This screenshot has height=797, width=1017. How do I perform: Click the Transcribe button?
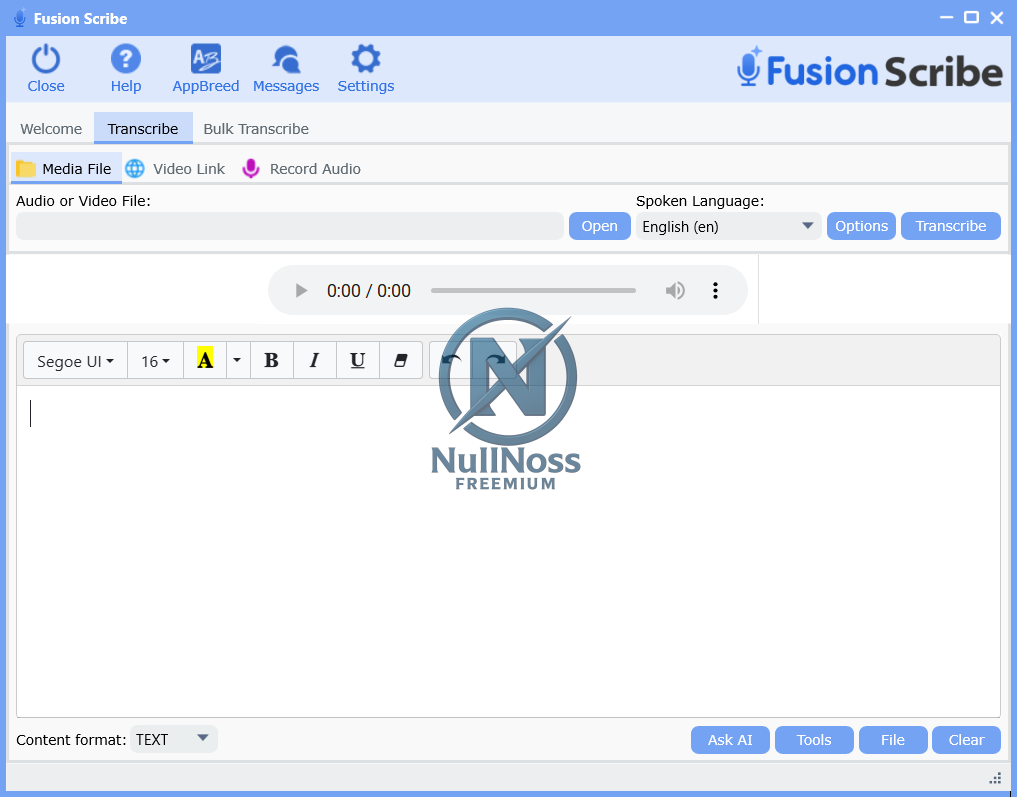click(x=950, y=226)
